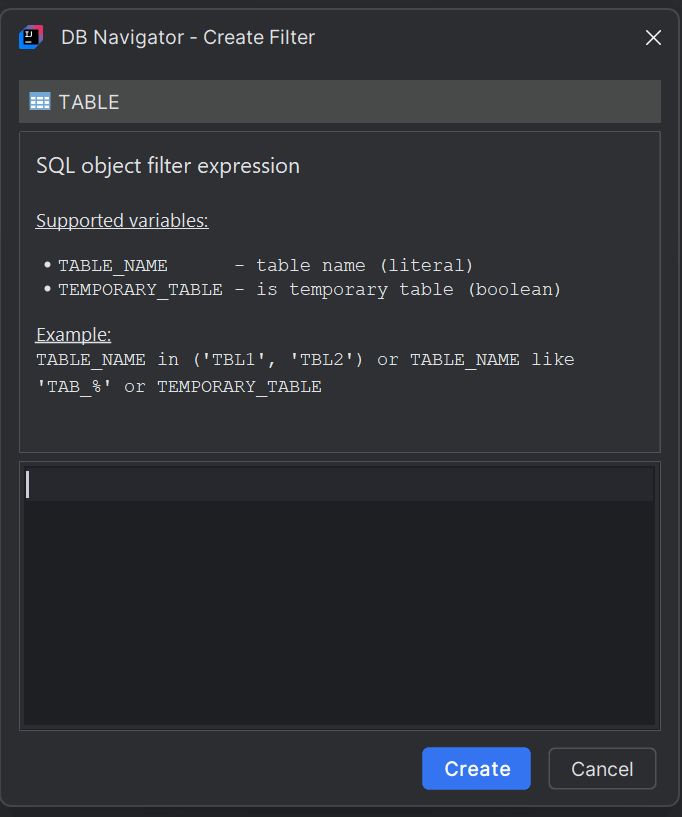Cancel the Create Filter dialog
The image size is (682, 817).
tap(602, 769)
